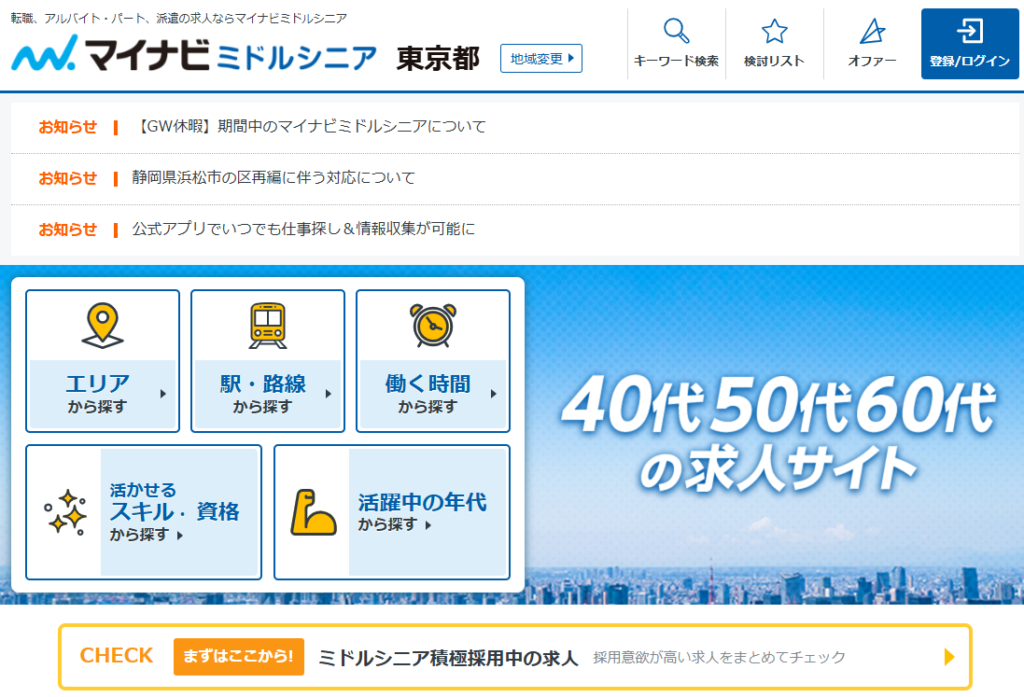1024x697 pixels.
Task: Open the star 検討リスト icon
Action: tap(774, 32)
